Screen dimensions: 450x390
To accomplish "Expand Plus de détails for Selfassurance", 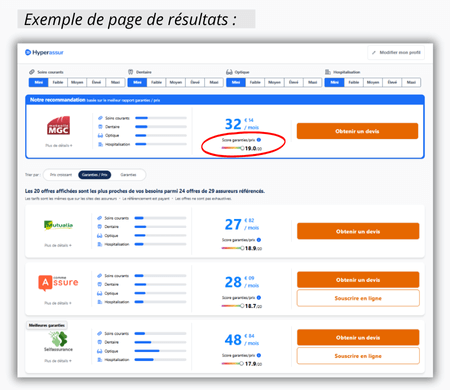I will 58,361.
